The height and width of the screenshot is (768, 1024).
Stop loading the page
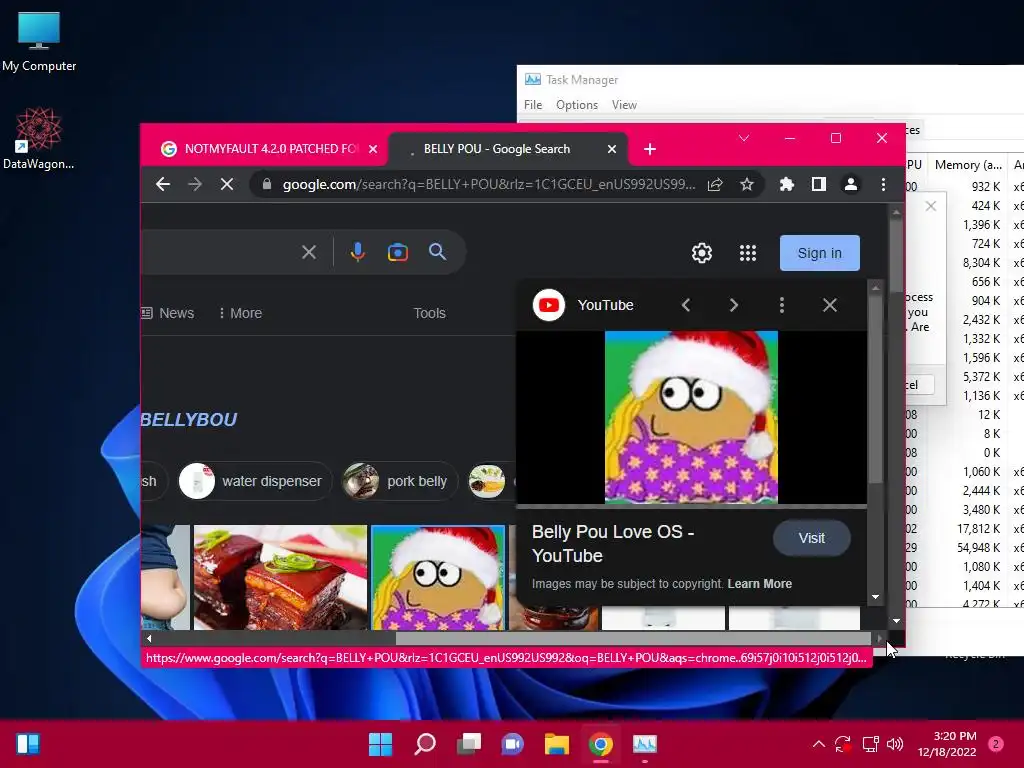point(227,185)
